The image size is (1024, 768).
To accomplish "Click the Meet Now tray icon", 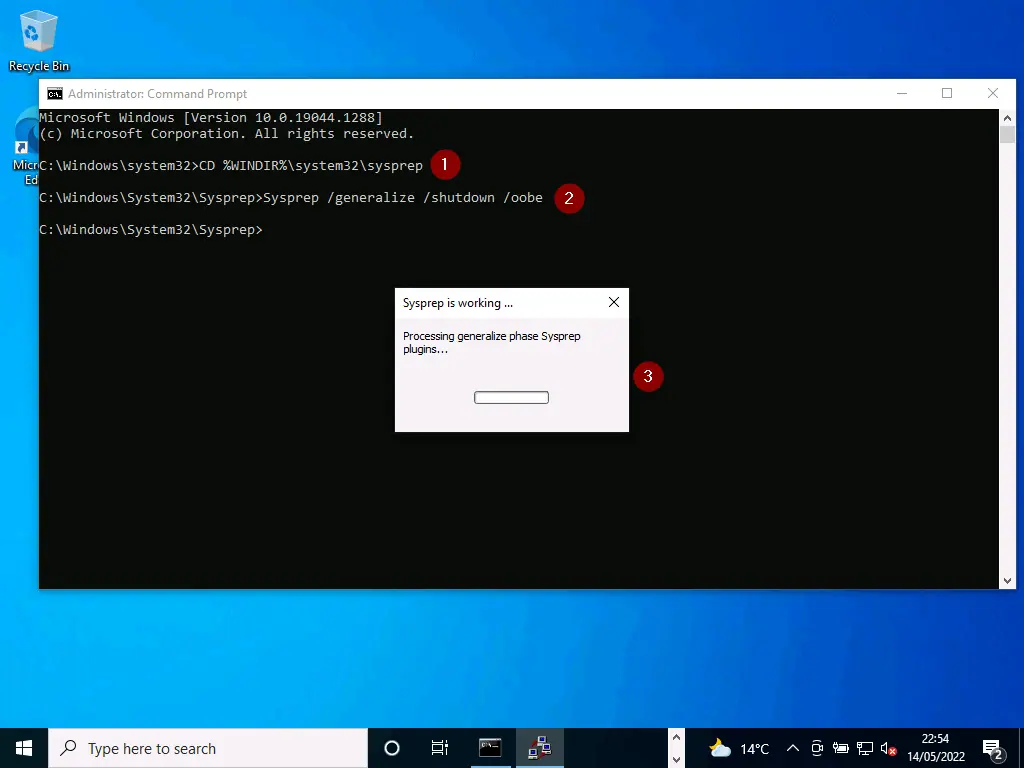I will [x=817, y=748].
